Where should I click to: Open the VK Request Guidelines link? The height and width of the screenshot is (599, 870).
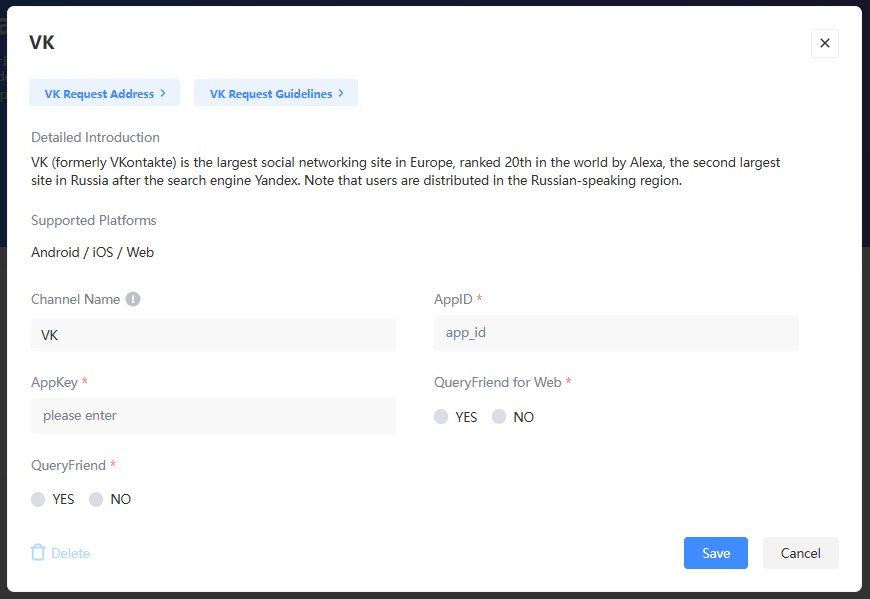pos(270,94)
